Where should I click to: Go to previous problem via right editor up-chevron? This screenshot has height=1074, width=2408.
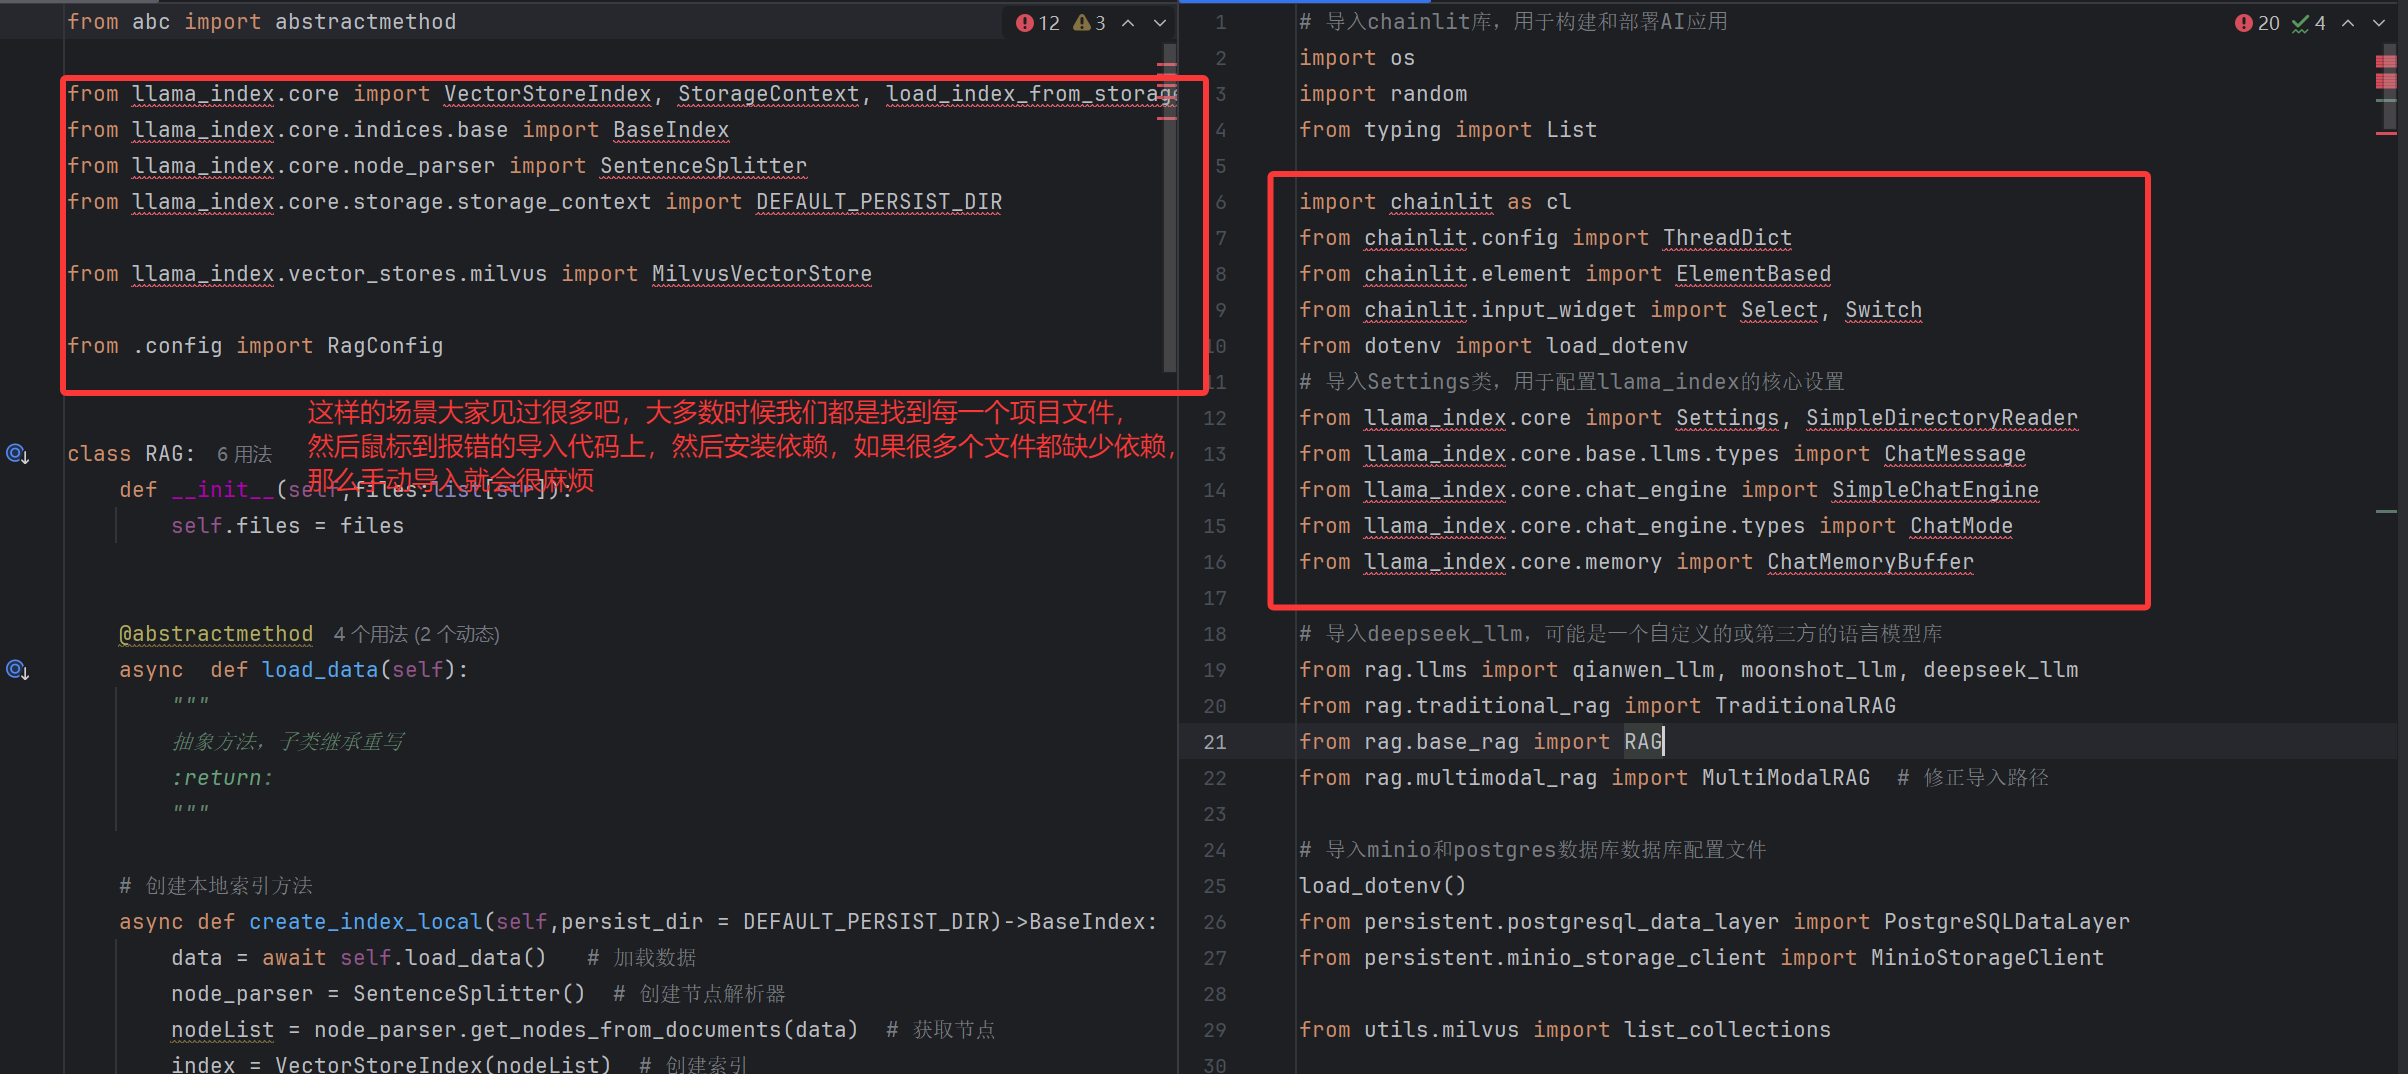pyautogui.click(x=2349, y=22)
